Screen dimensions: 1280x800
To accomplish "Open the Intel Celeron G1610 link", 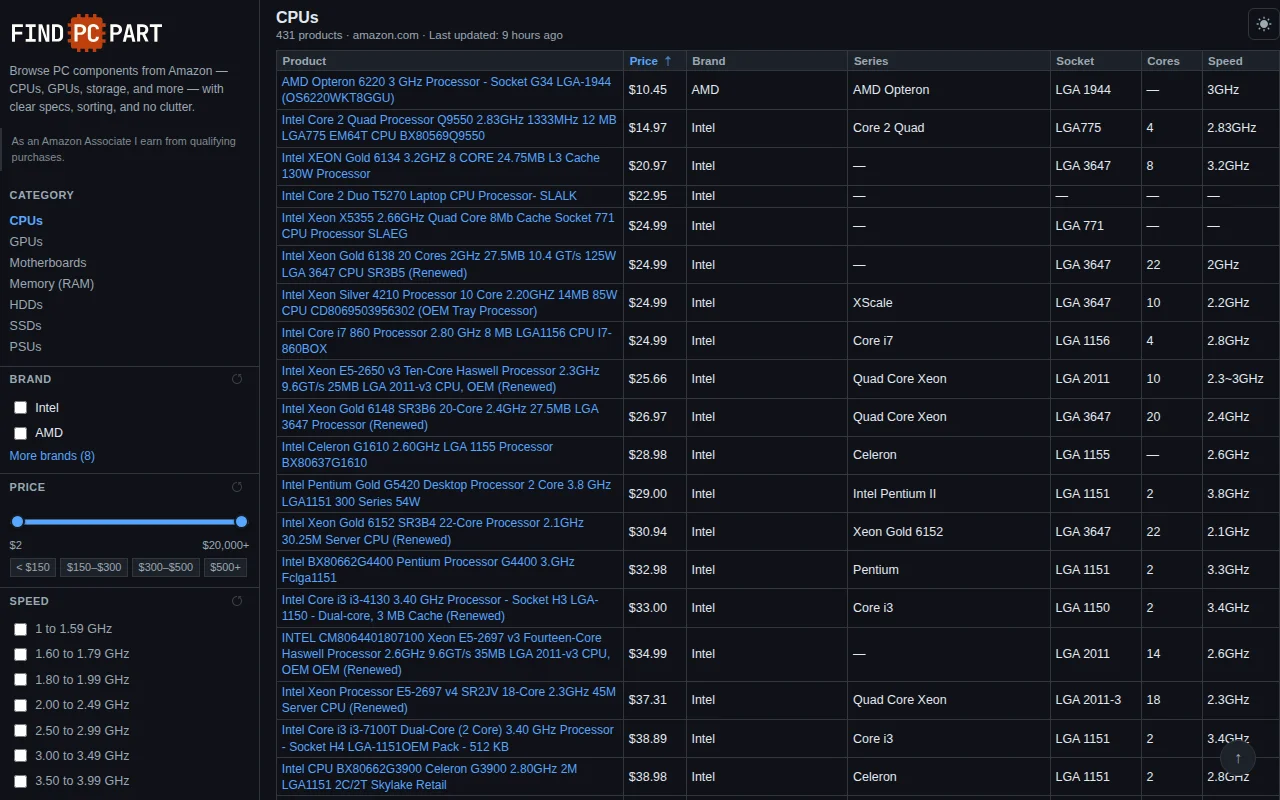I will 417,455.
